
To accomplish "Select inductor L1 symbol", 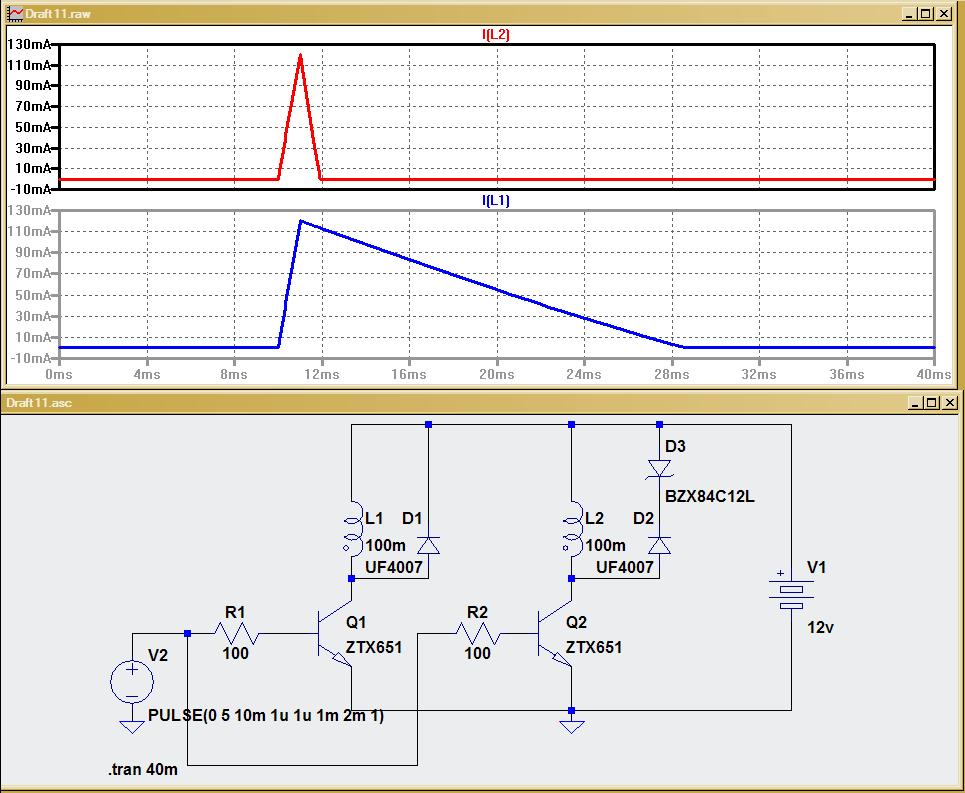I will tap(352, 528).
